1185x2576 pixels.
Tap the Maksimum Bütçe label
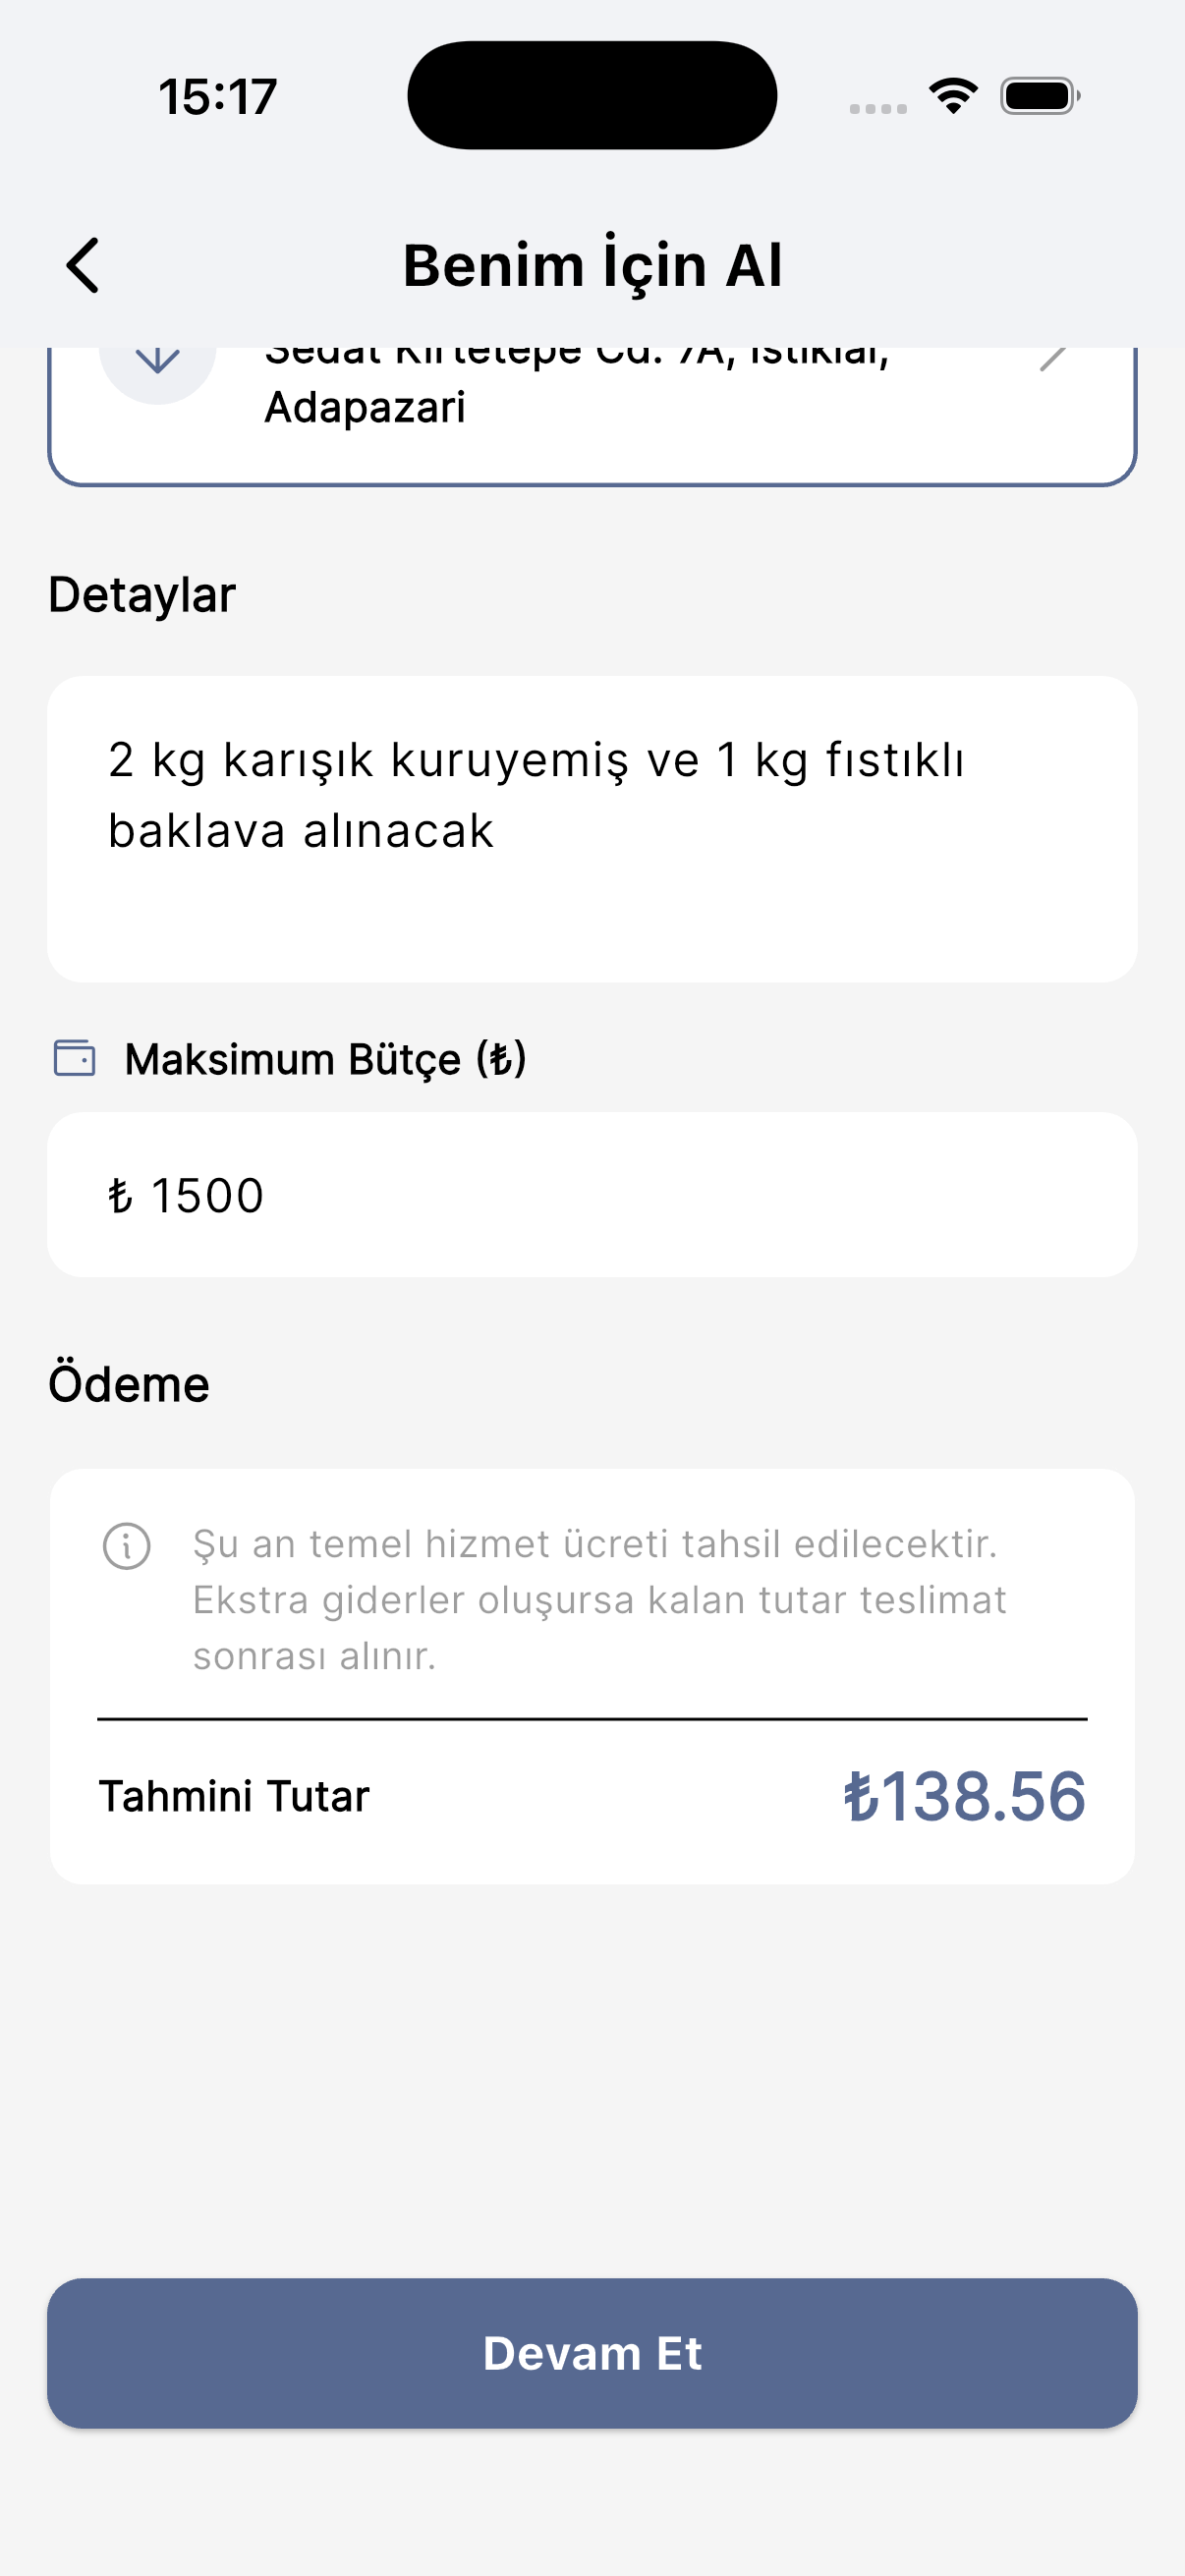tap(325, 1059)
